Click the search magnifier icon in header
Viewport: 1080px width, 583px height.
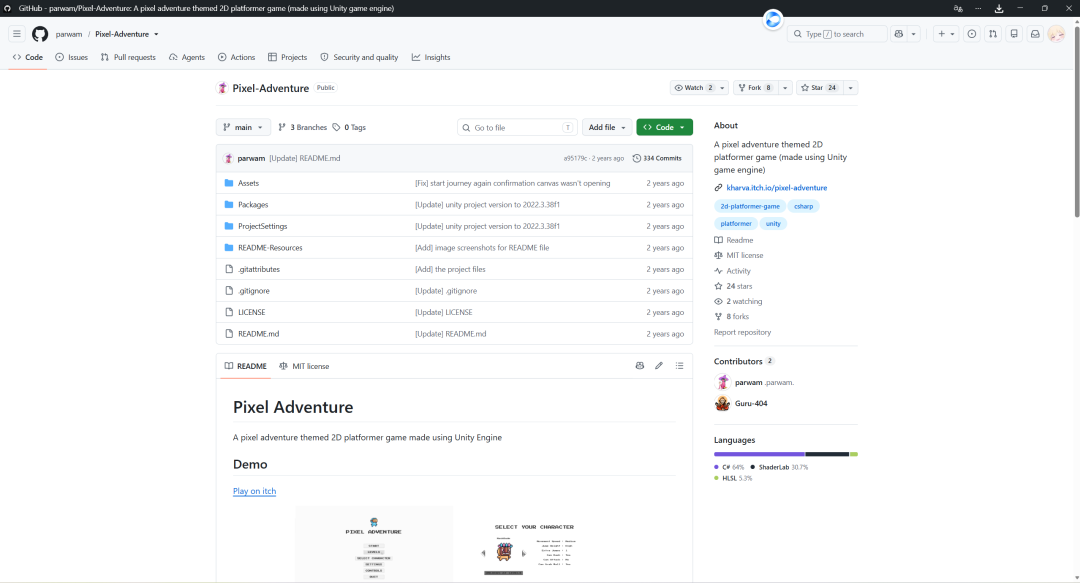click(798, 34)
